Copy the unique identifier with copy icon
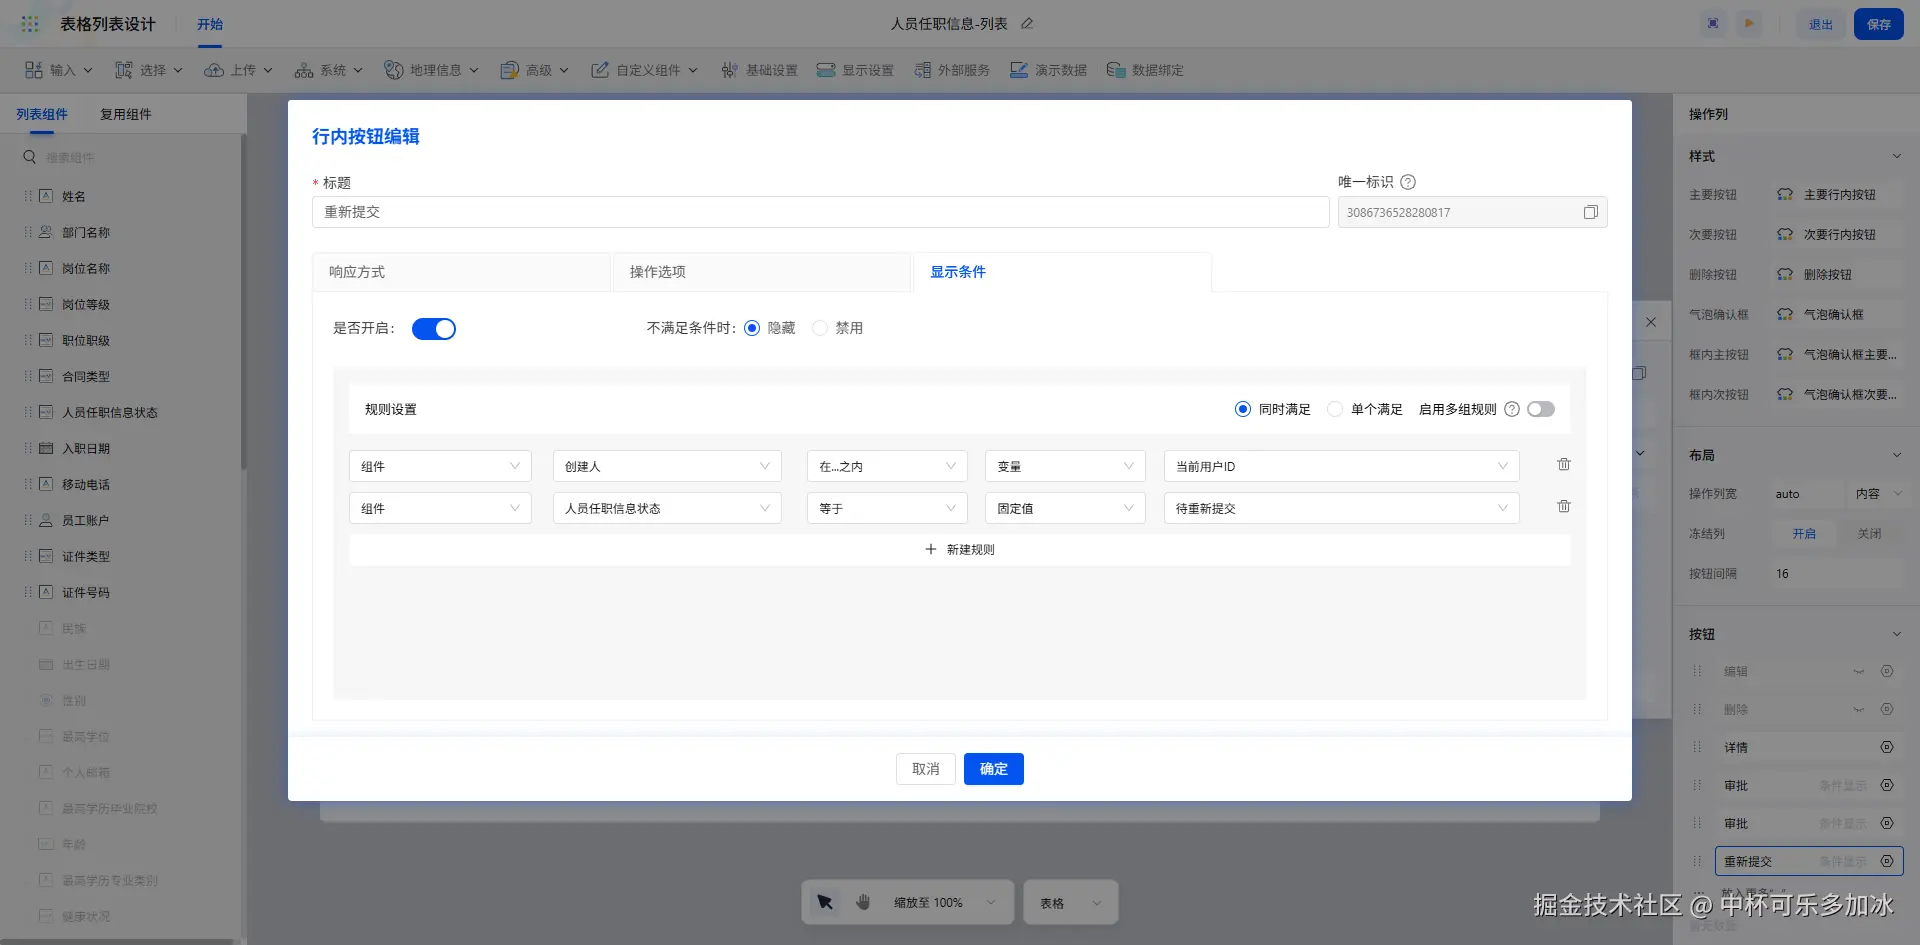1920x945 pixels. point(1590,212)
